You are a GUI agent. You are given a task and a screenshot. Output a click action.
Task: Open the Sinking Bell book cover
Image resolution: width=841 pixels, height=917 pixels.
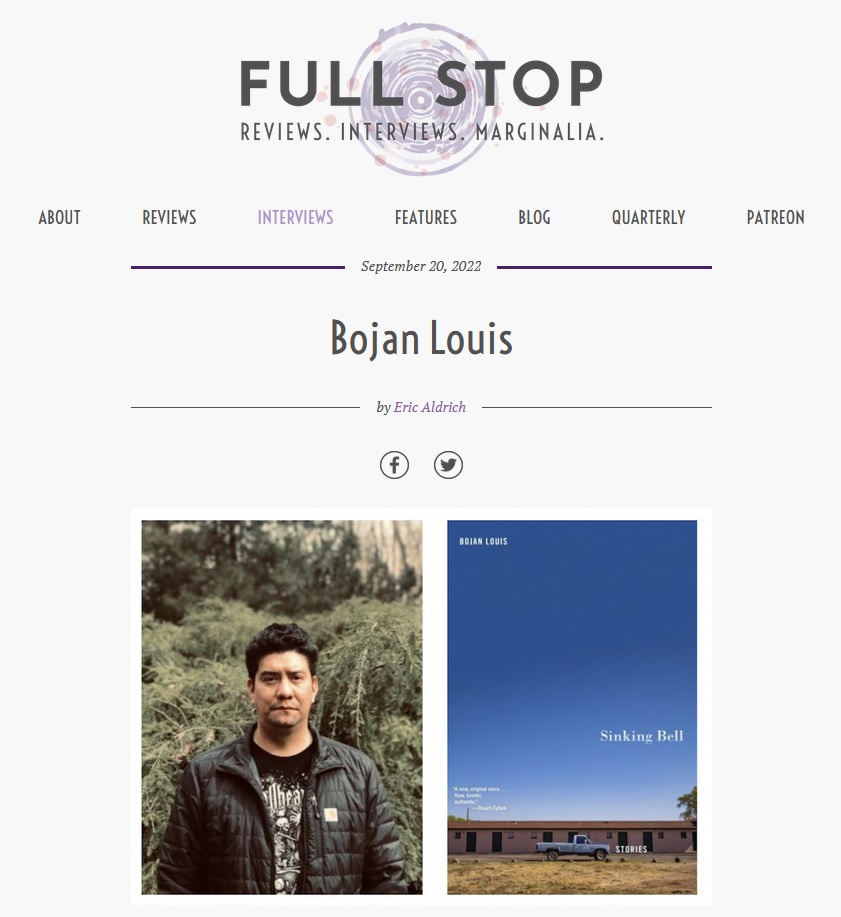click(572, 707)
